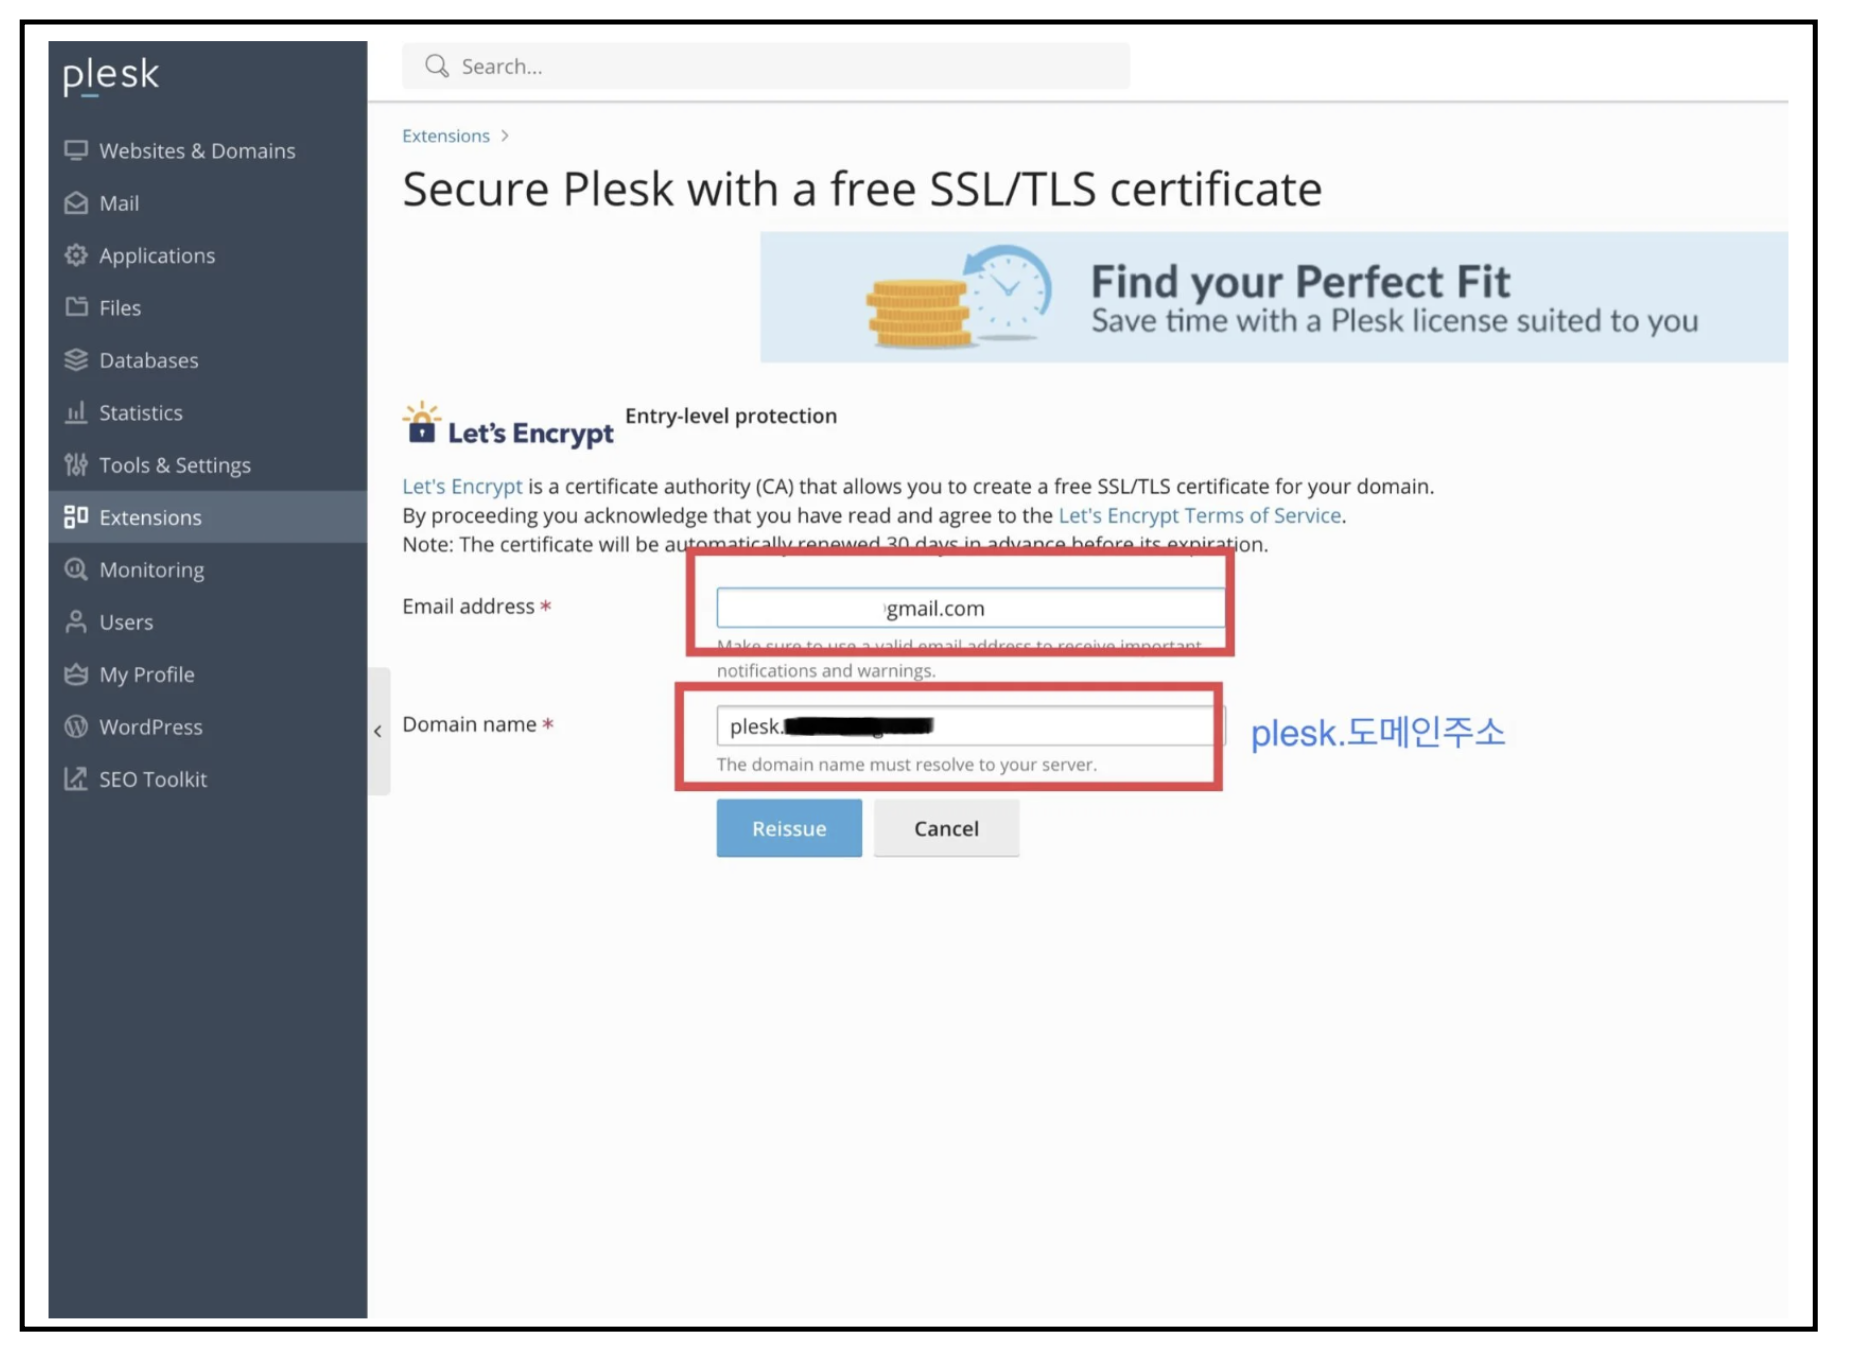Focus the Email address input field
1854x1348 pixels.
[x=970, y=608]
